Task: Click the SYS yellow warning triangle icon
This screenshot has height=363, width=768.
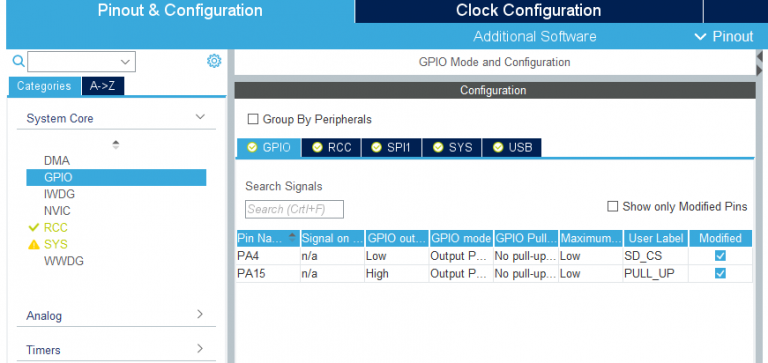Action: point(34,244)
